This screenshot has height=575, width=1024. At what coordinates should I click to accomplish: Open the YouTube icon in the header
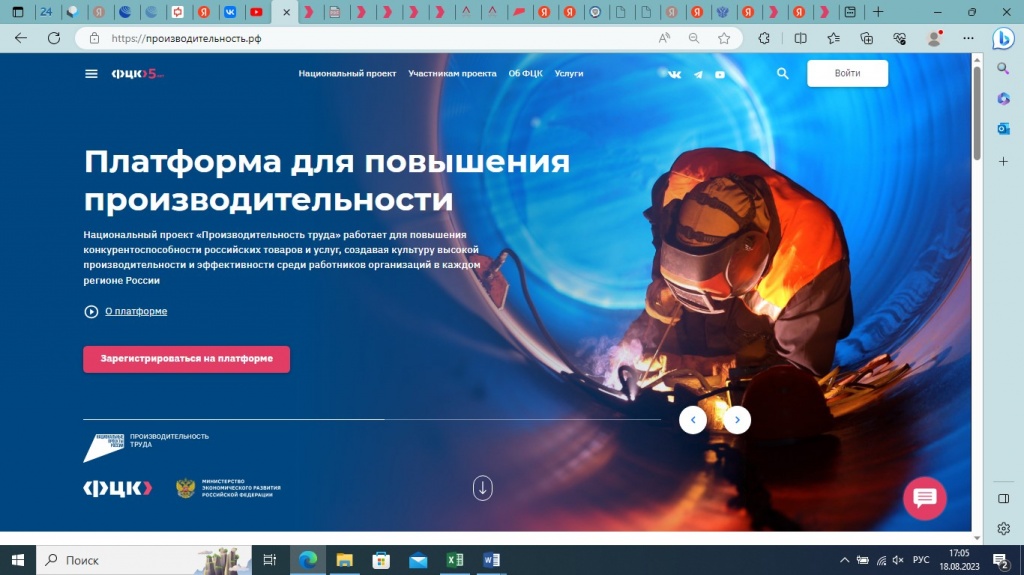coord(720,74)
